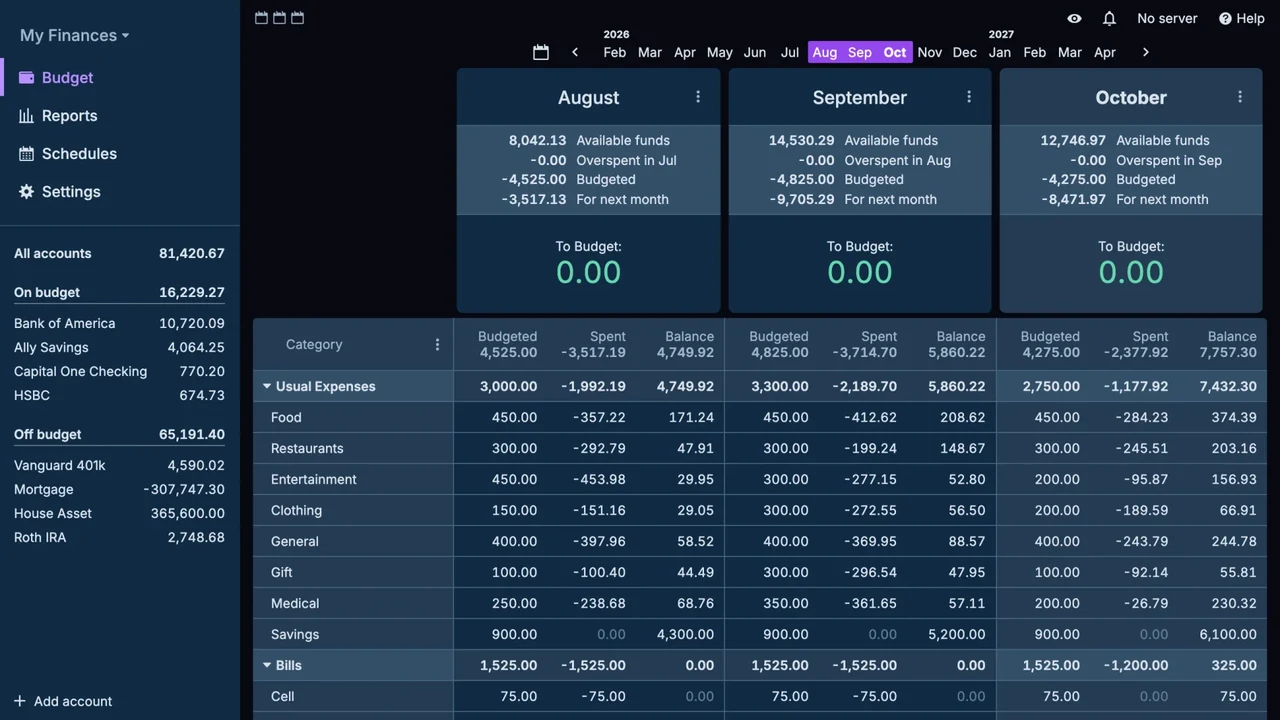The width and height of the screenshot is (1280, 720).
Task: Select Feb 2026 in month picker
Action: point(615,52)
